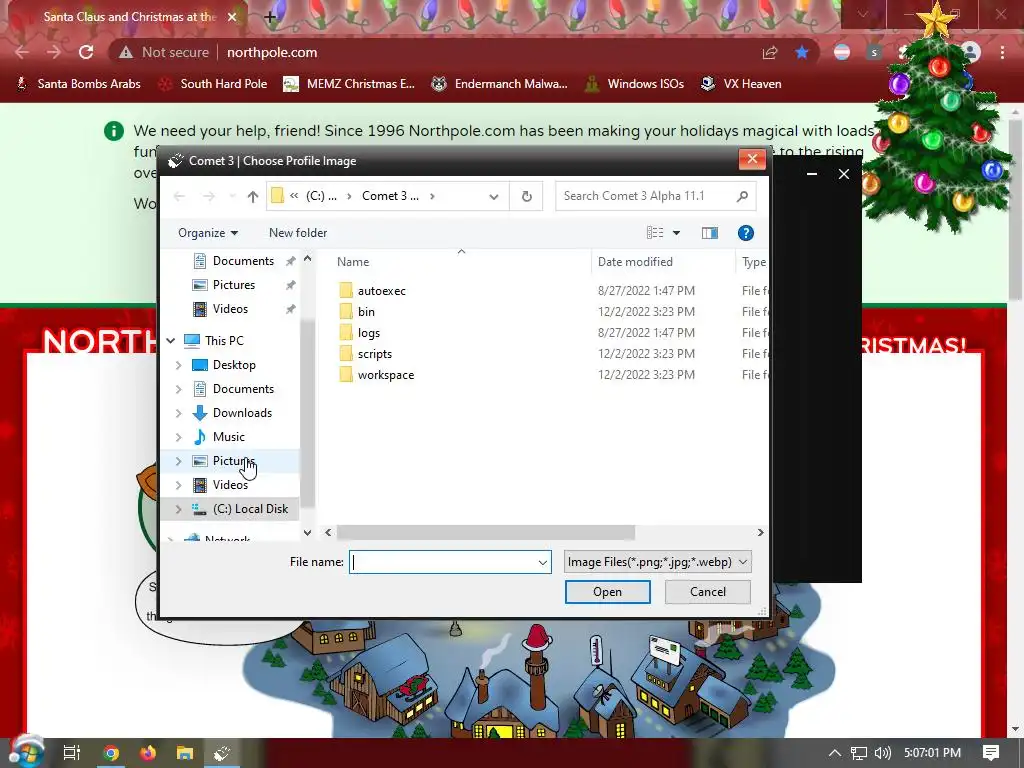Switch to Comet app on taskbar

[x=222, y=753]
